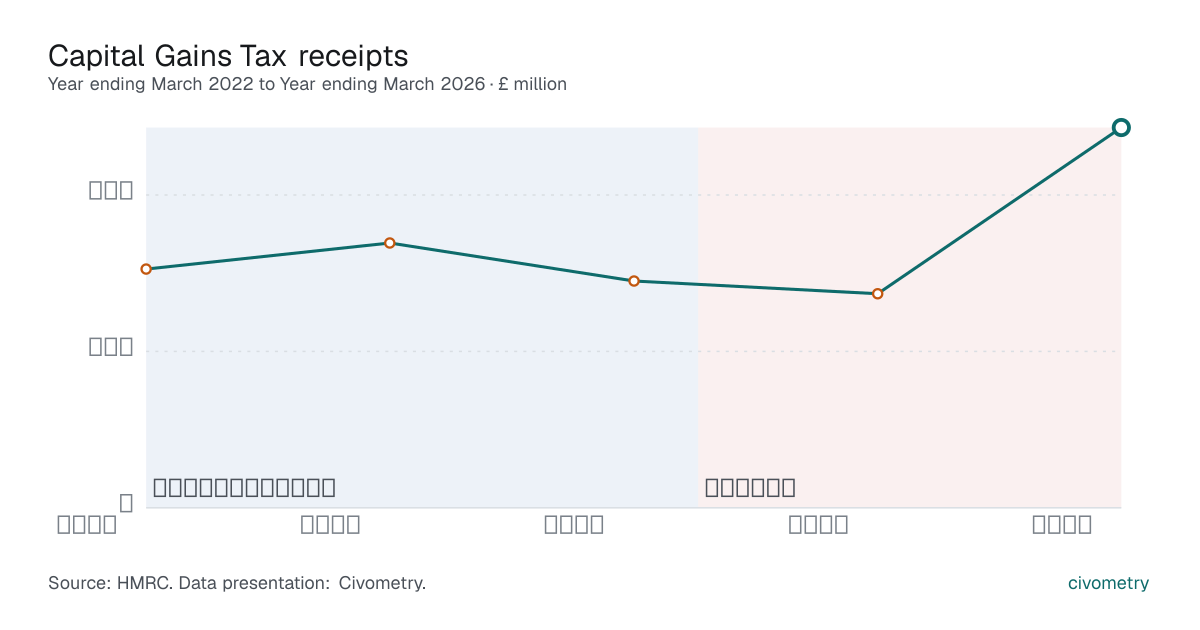Click the peak data point in blue region
This screenshot has width=1200, height=630.
390,243
